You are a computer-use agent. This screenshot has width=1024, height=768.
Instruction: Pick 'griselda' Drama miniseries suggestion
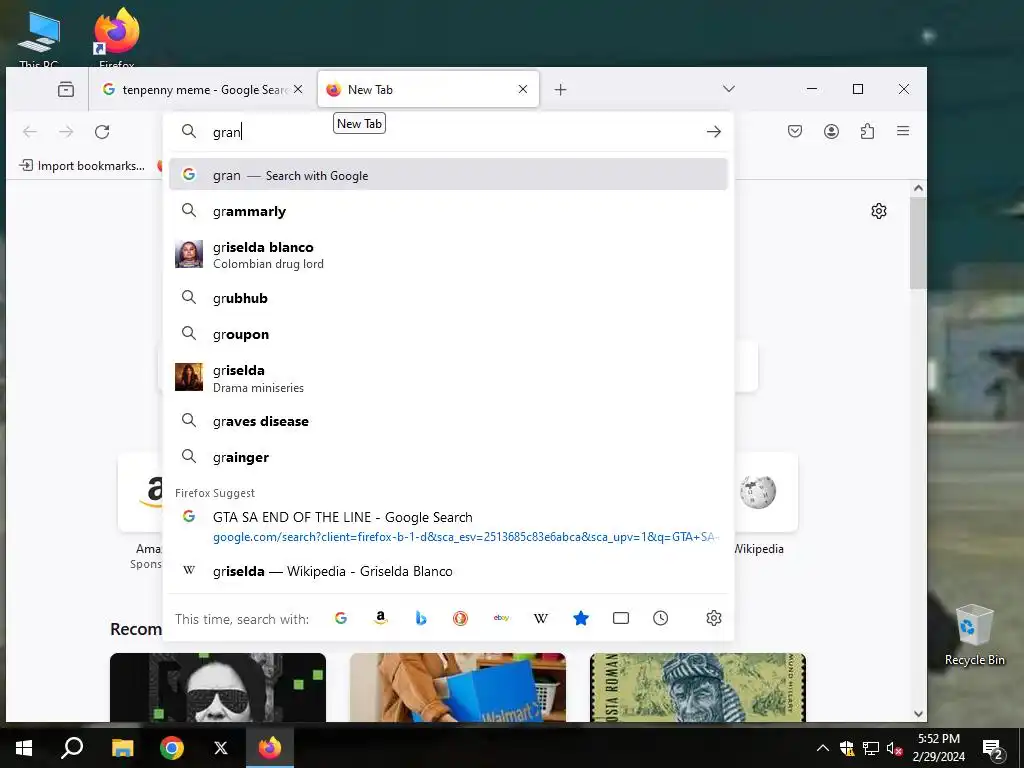[x=448, y=377]
